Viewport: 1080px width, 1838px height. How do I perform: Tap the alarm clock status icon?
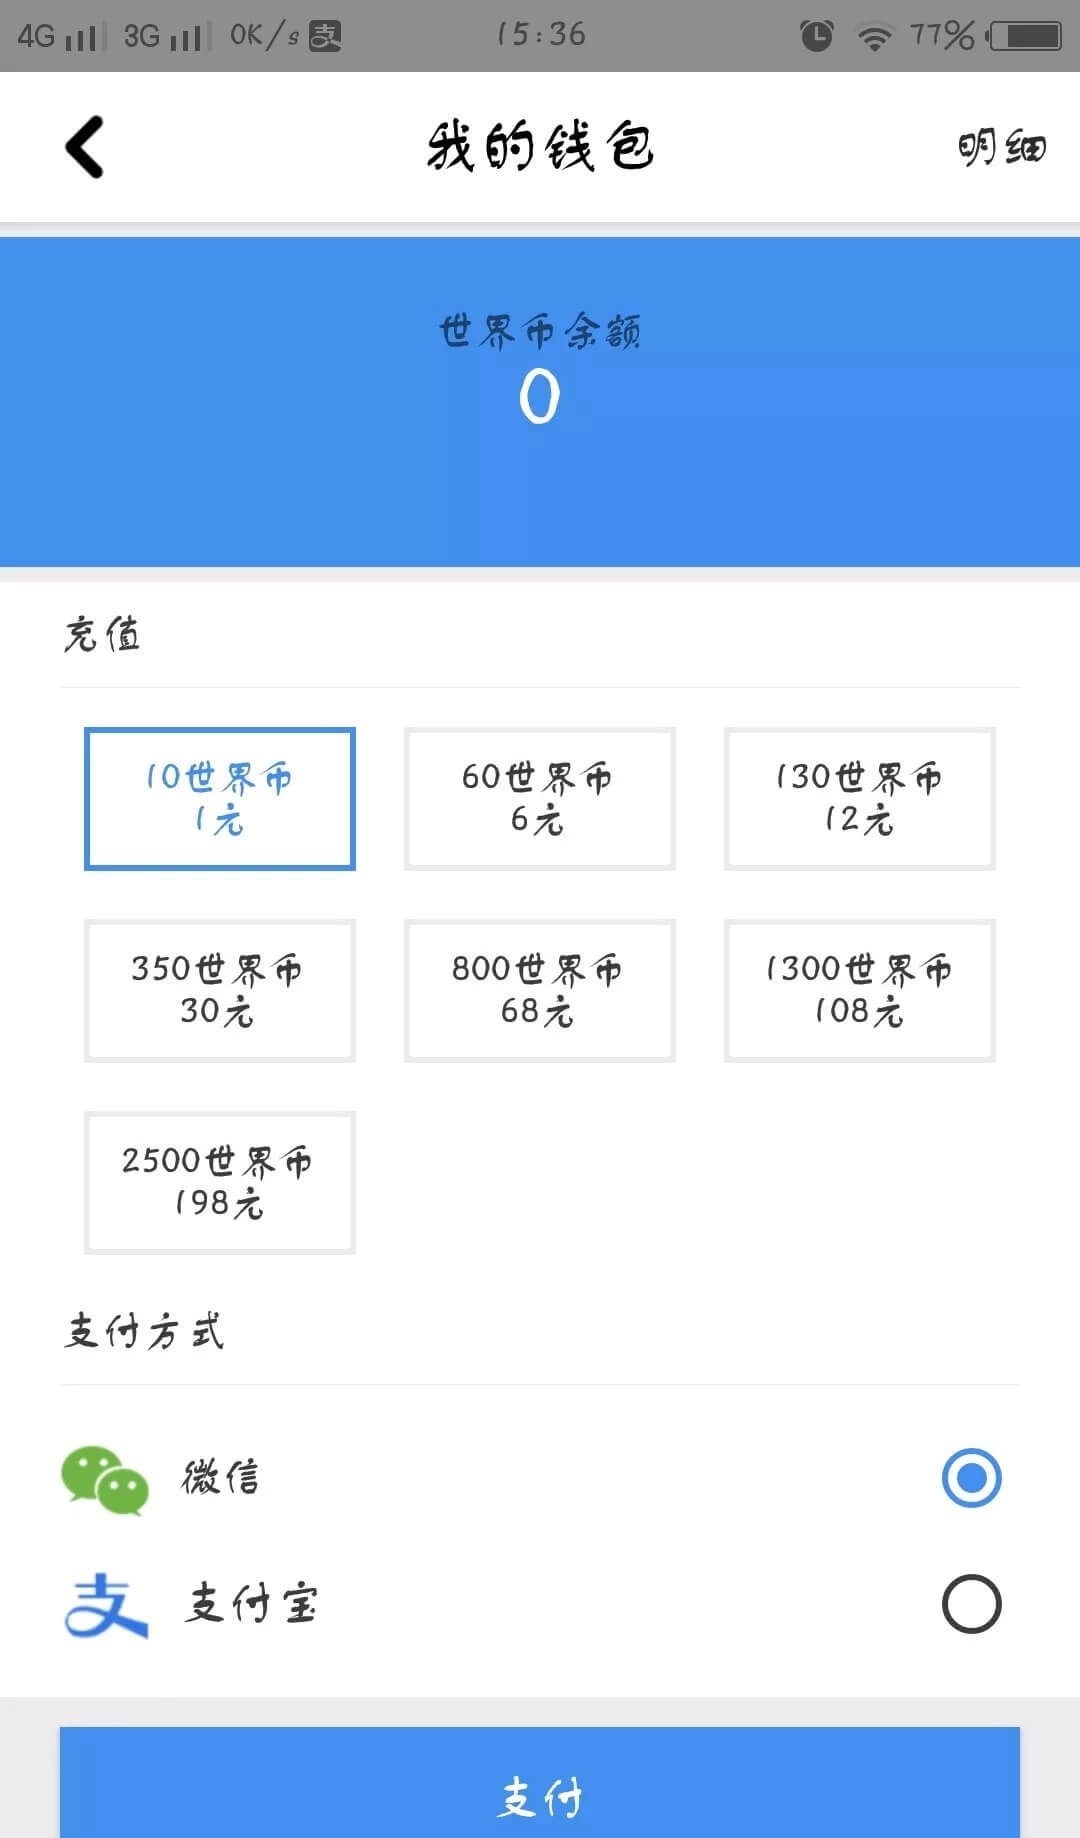pyautogui.click(x=816, y=36)
